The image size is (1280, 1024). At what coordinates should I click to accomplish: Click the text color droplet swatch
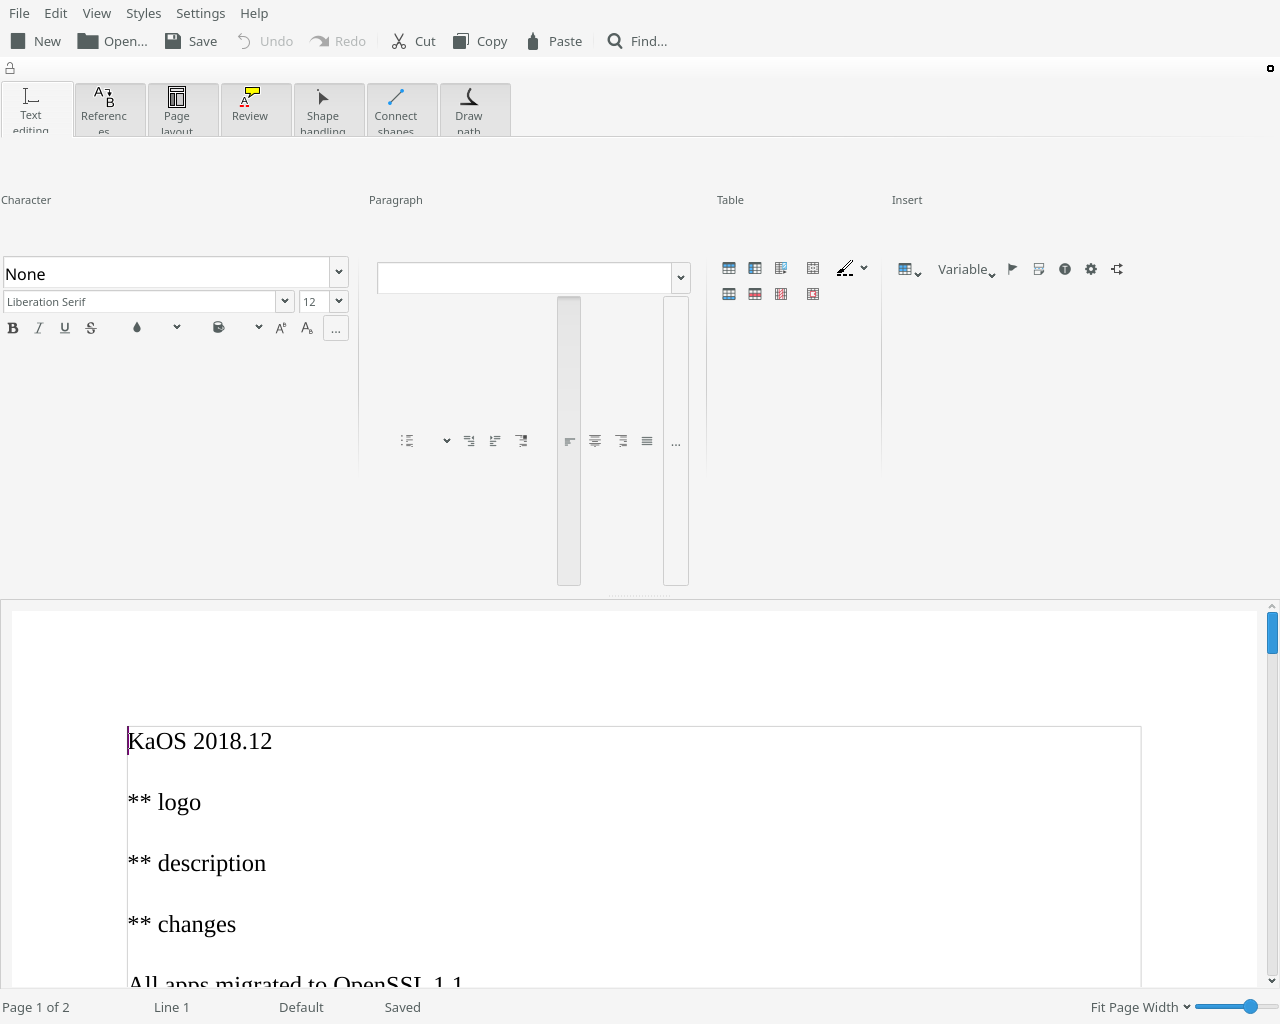click(137, 328)
